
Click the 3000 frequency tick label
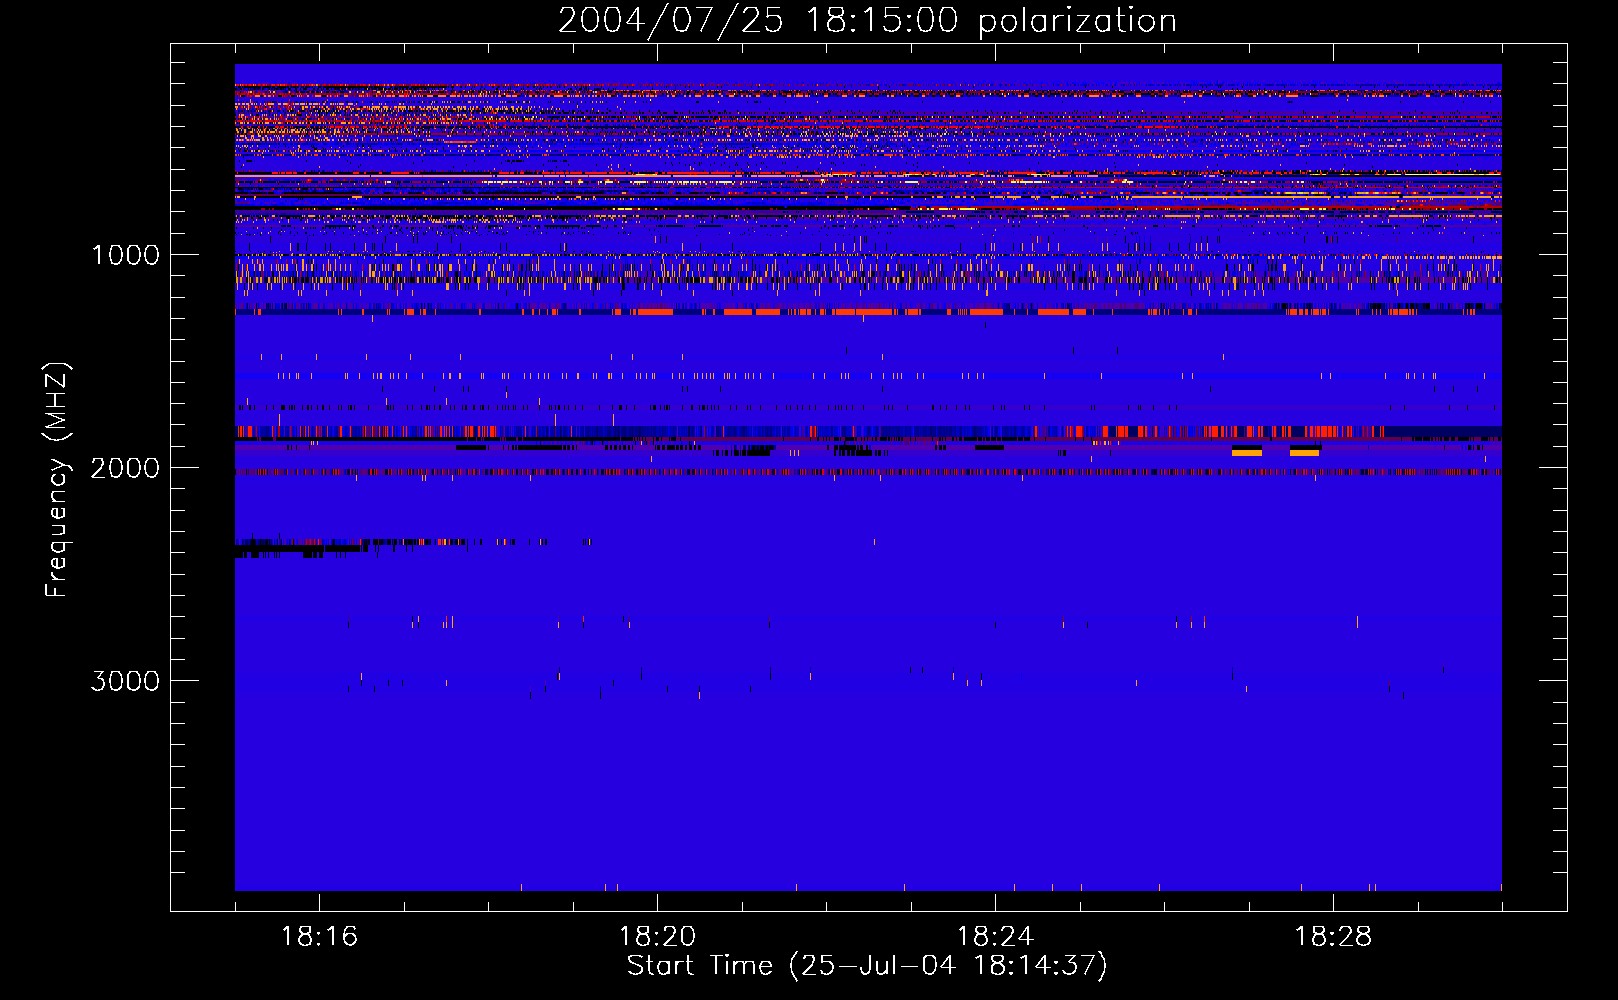[125, 681]
